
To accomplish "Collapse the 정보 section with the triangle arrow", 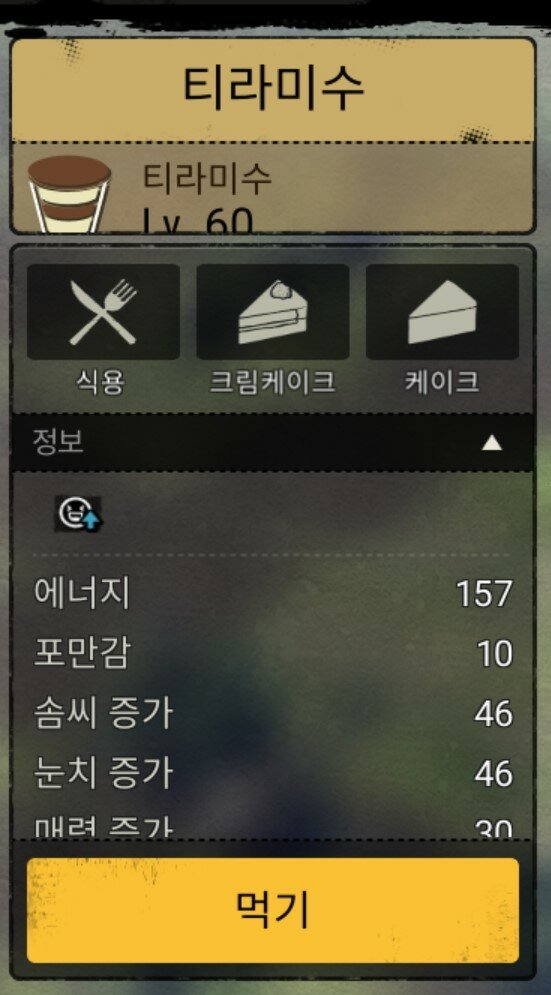I will [491, 443].
